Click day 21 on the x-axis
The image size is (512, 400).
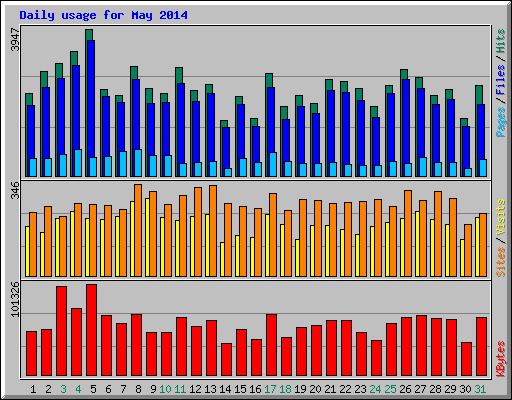click(330, 389)
